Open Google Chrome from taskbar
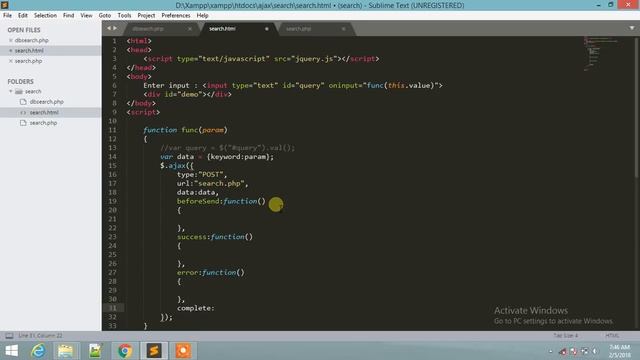The width and height of the screenshot is (640, 360). pos(125,351)
